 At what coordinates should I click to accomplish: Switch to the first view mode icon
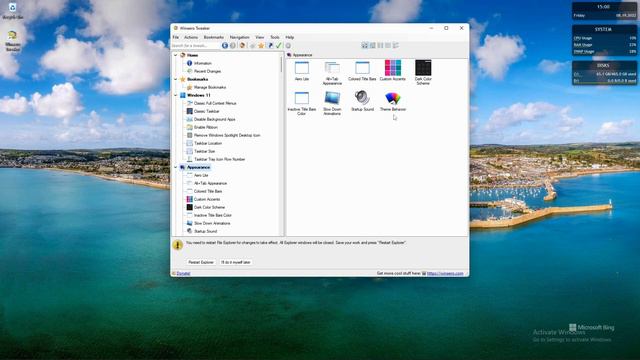tap(364, 45)
